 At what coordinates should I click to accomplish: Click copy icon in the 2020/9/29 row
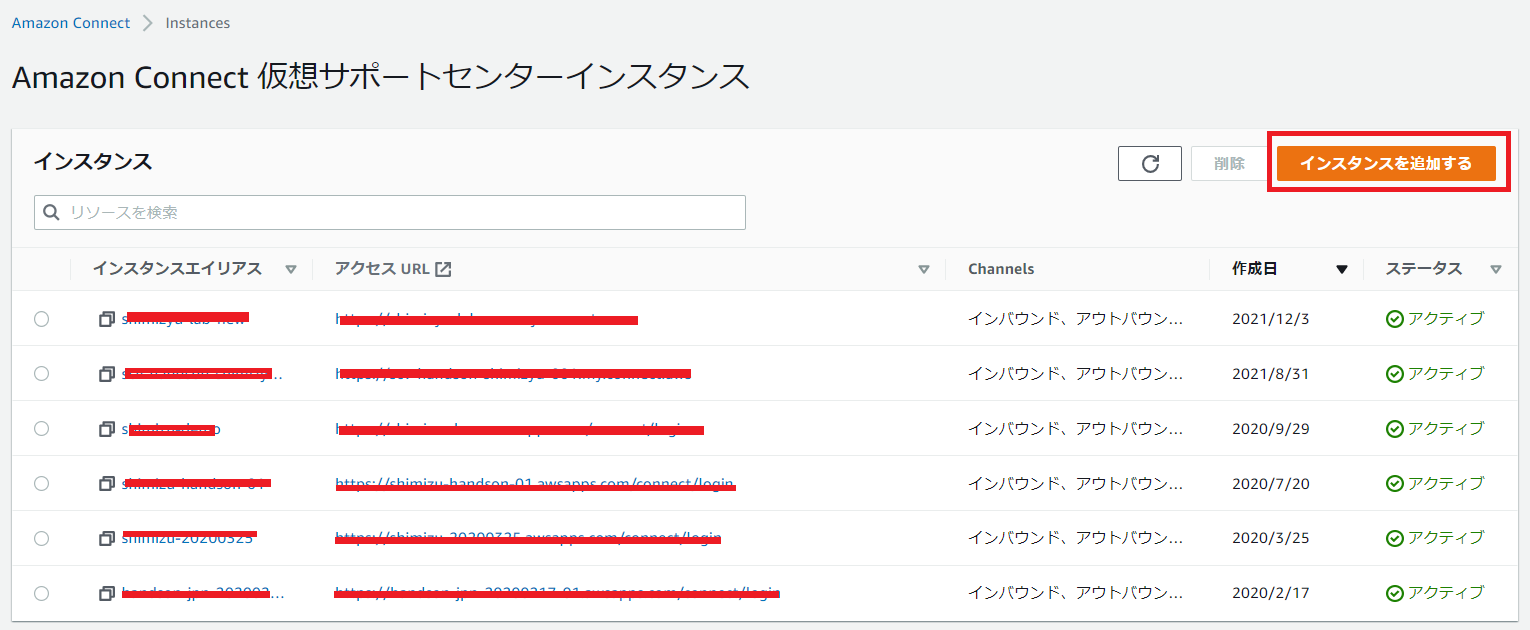click(107, 429)
